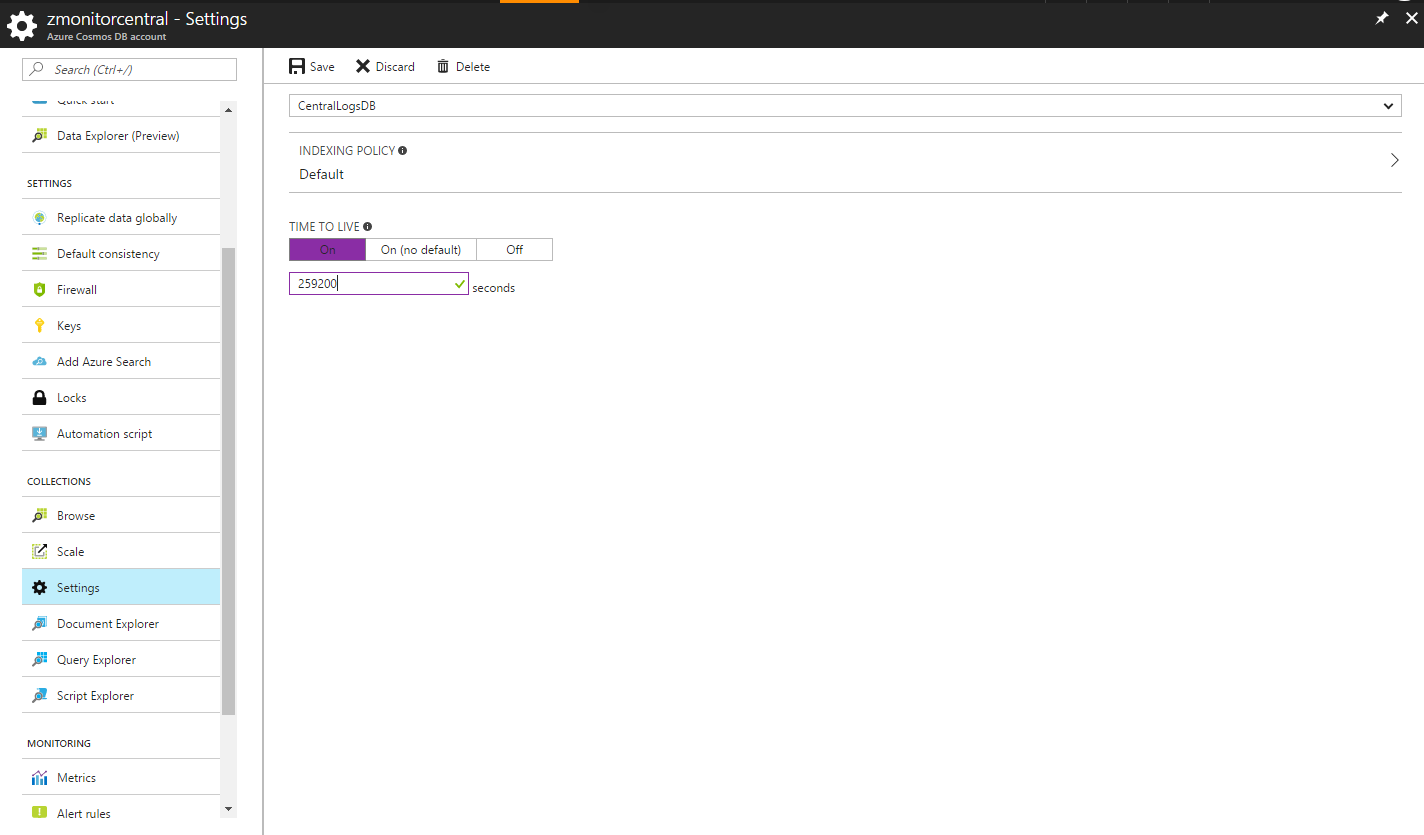The height and width of the screenshot is (835, 1424).
Task: Go to Document Explorer
Action: pyautogui.click(x=121, y=624)
